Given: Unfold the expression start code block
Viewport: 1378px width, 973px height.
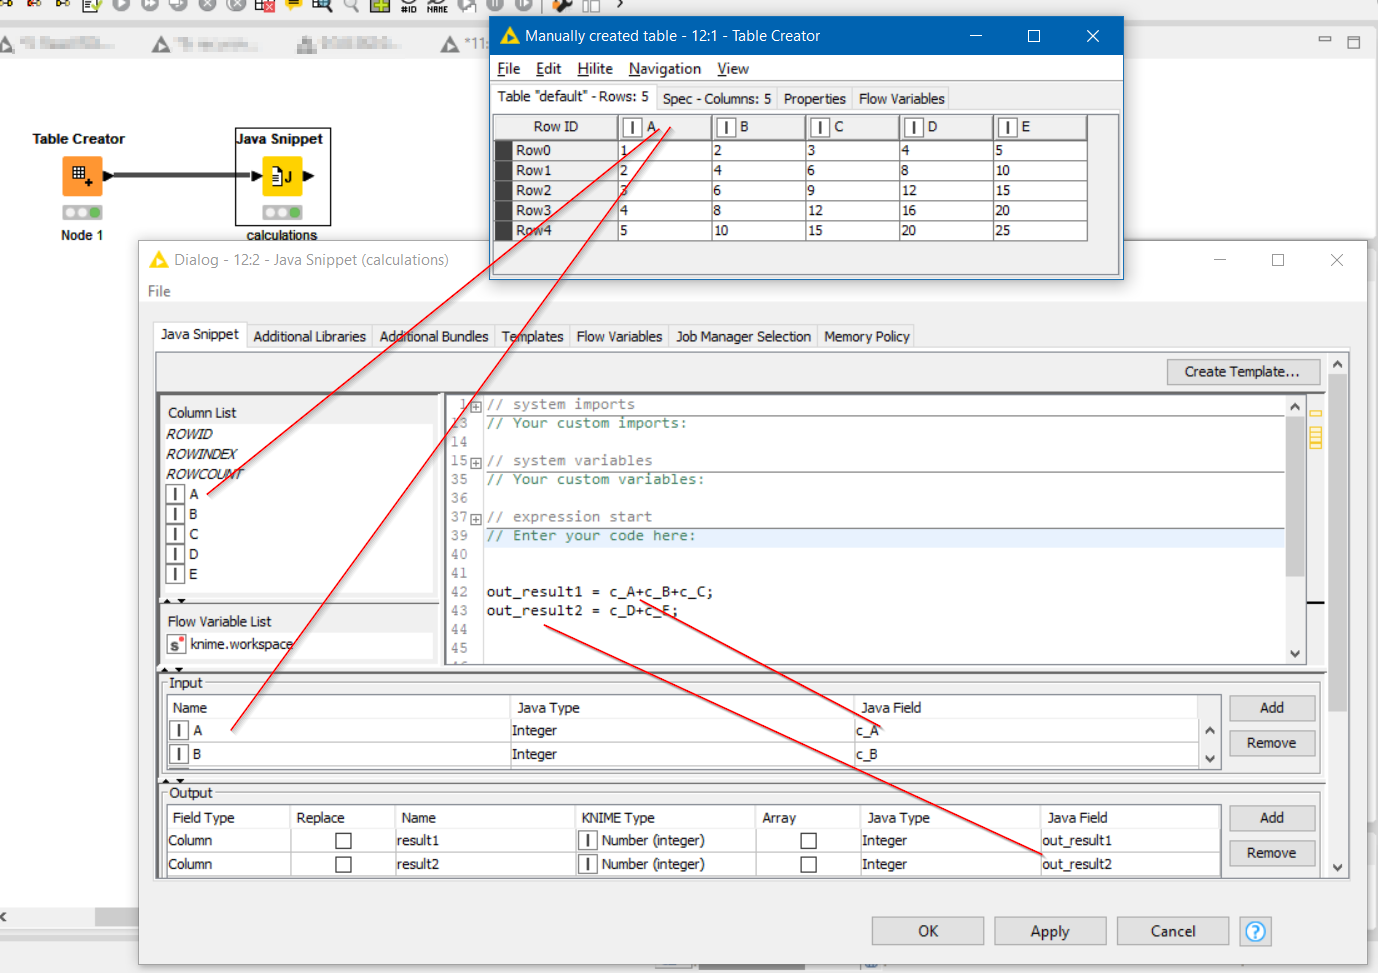Looking at the screenshot, I should tap(476, 518).
